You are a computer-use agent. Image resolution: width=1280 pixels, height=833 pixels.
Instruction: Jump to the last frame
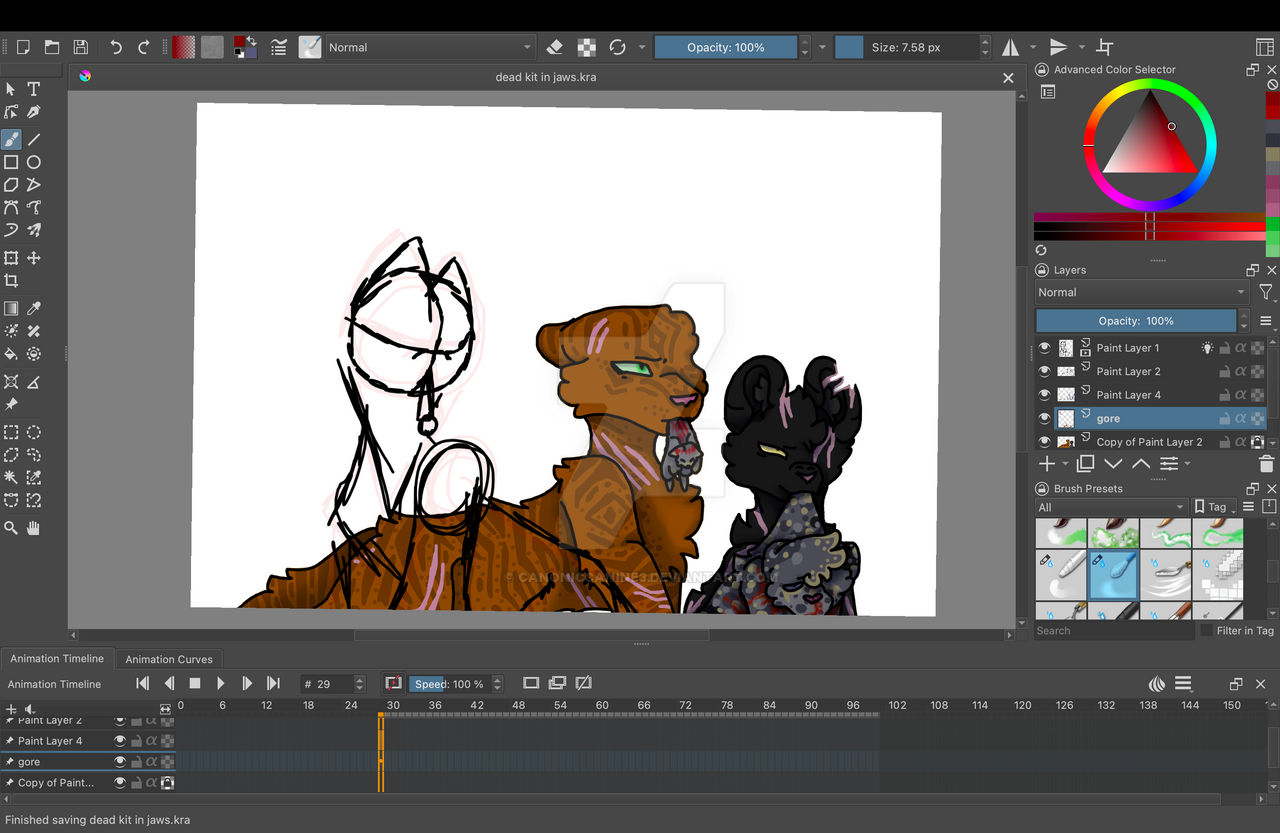click(x=273, y=684)
